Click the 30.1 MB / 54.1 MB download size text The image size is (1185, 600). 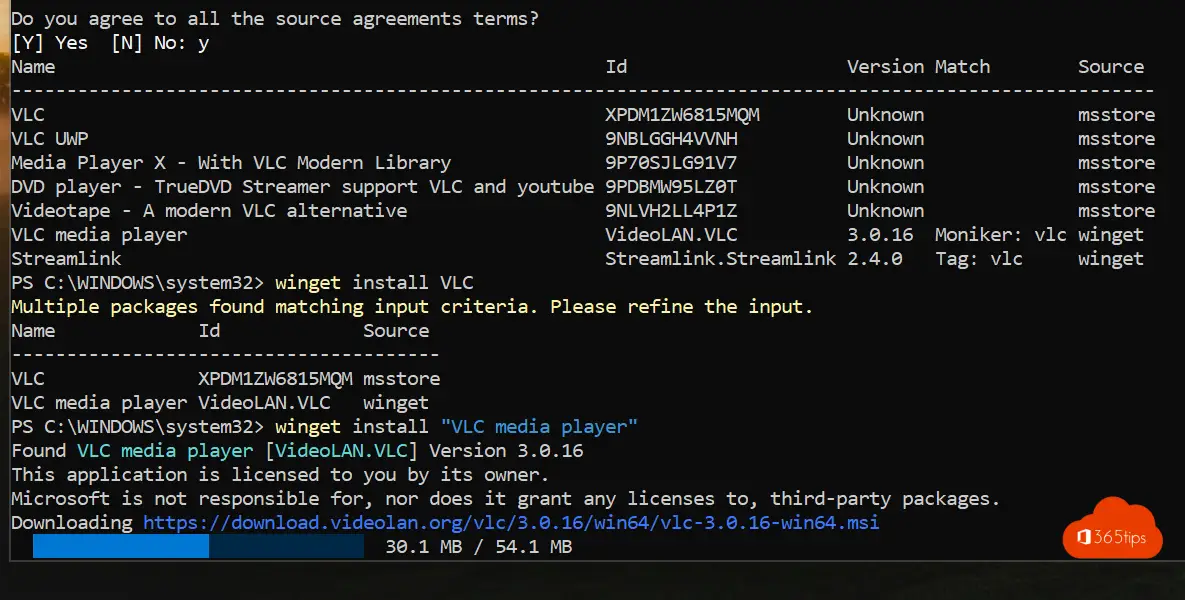coord(478,547)
